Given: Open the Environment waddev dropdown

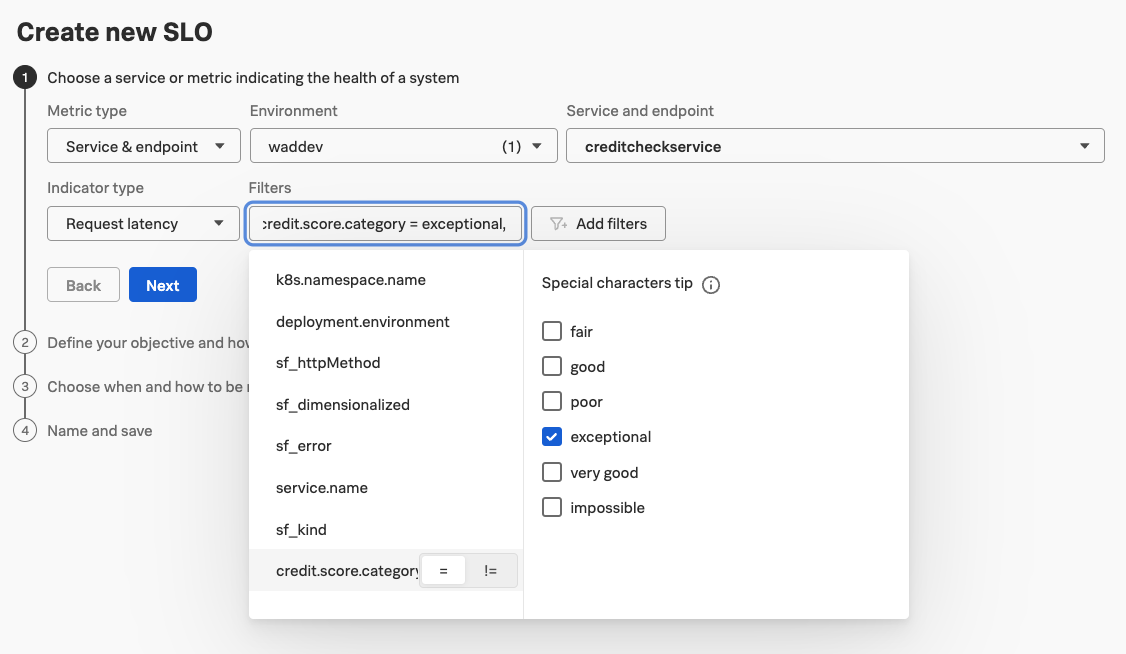Looking at the screenshot, I should click(403, 145).
